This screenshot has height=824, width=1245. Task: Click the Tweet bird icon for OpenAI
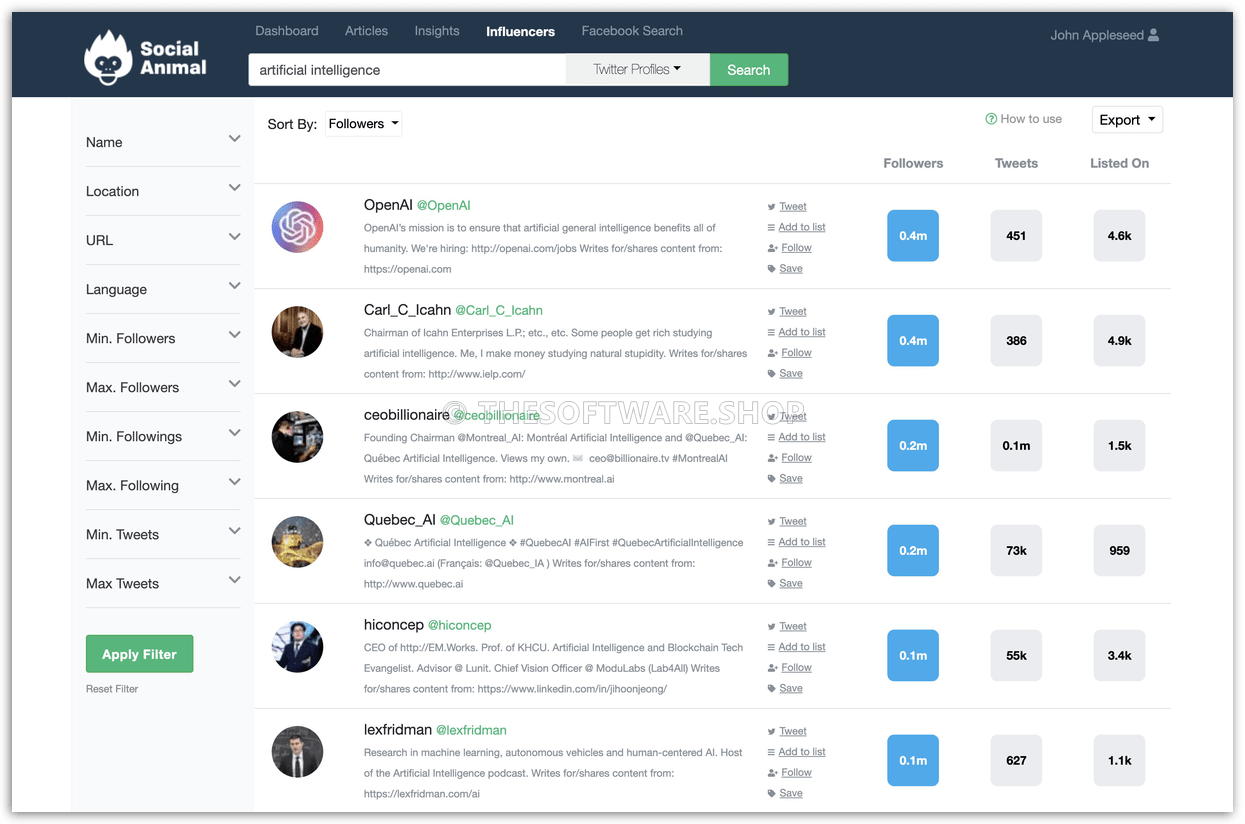771,207
